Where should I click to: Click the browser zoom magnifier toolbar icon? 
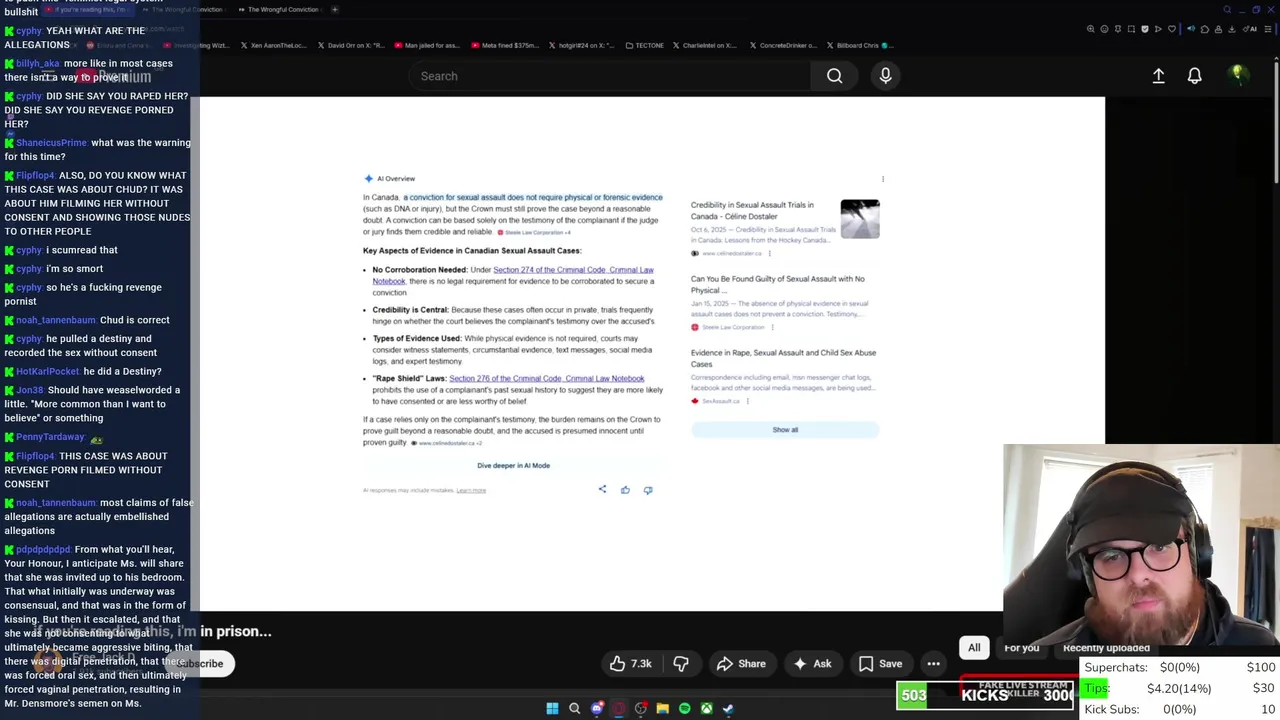point(1091,29)
